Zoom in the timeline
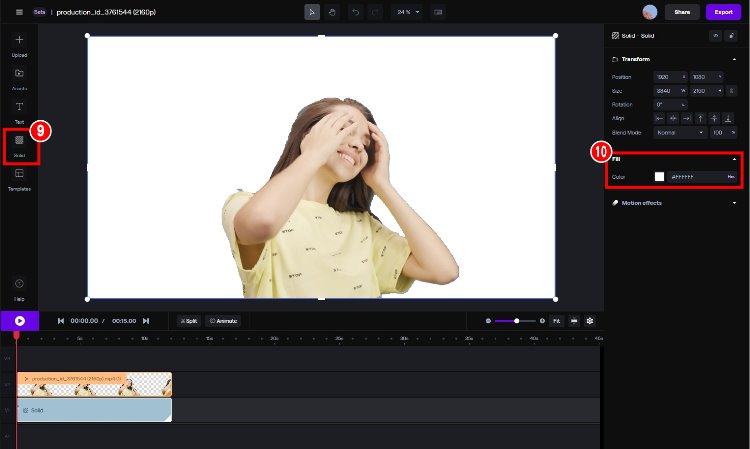The width and height of the screenshot is (750, 449). pos(542,321)
